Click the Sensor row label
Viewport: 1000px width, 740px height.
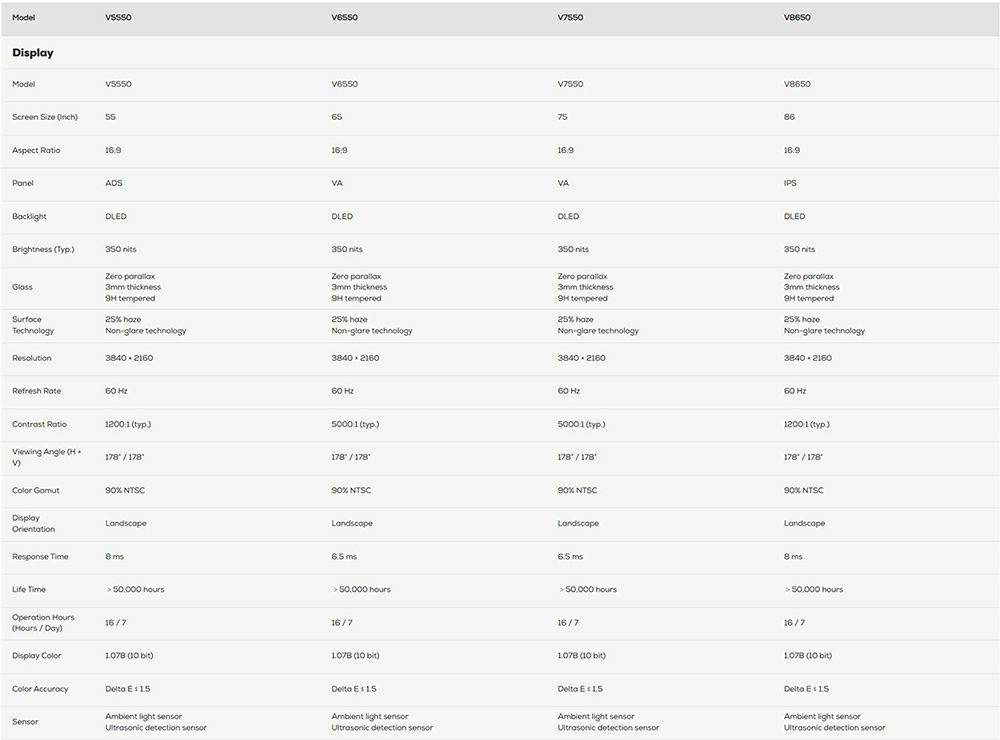[25, 722]
